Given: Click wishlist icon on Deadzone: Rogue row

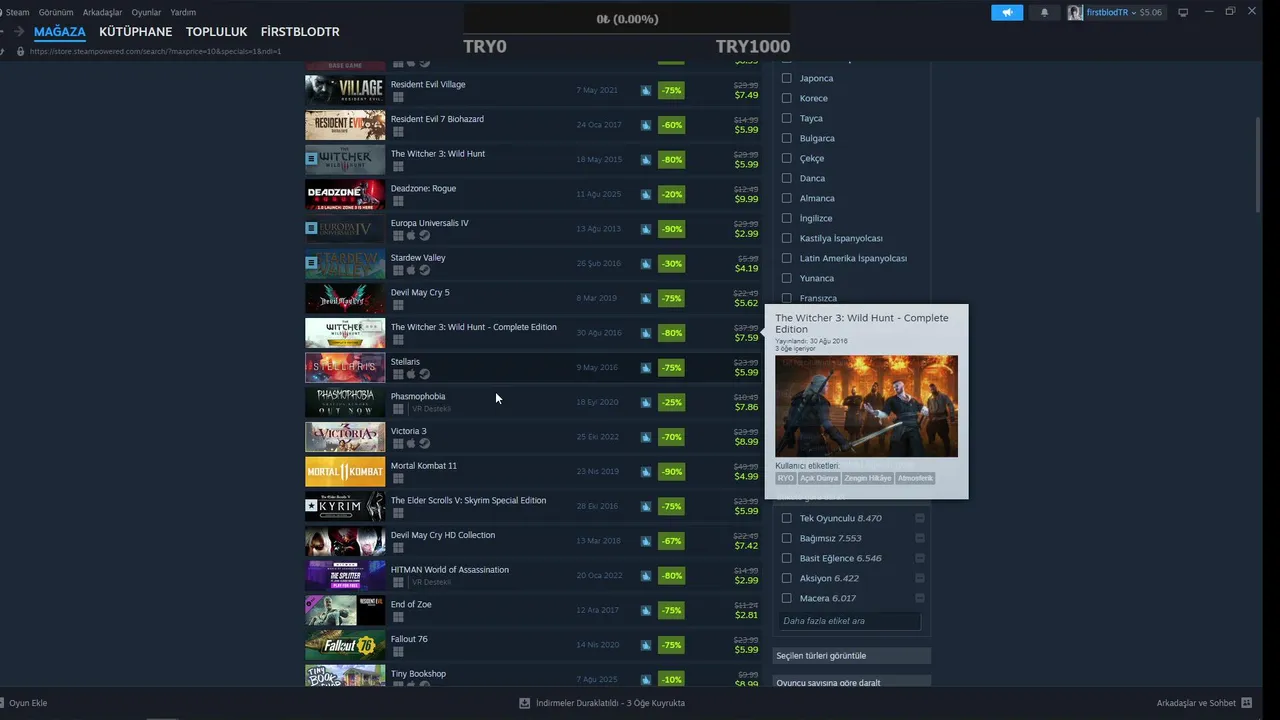Looking at the screenshot, I should [646, 194].
